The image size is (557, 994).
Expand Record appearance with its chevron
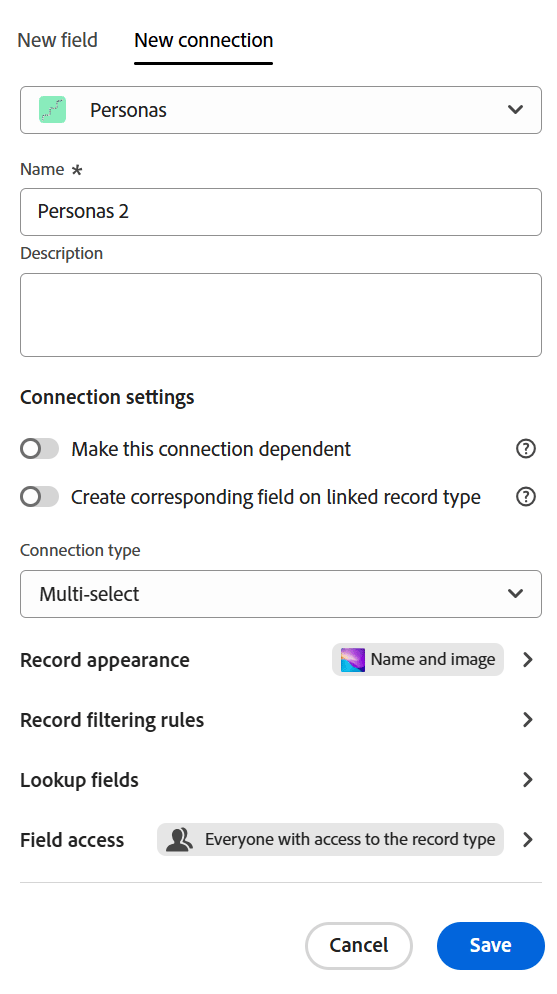coord(527,660)
